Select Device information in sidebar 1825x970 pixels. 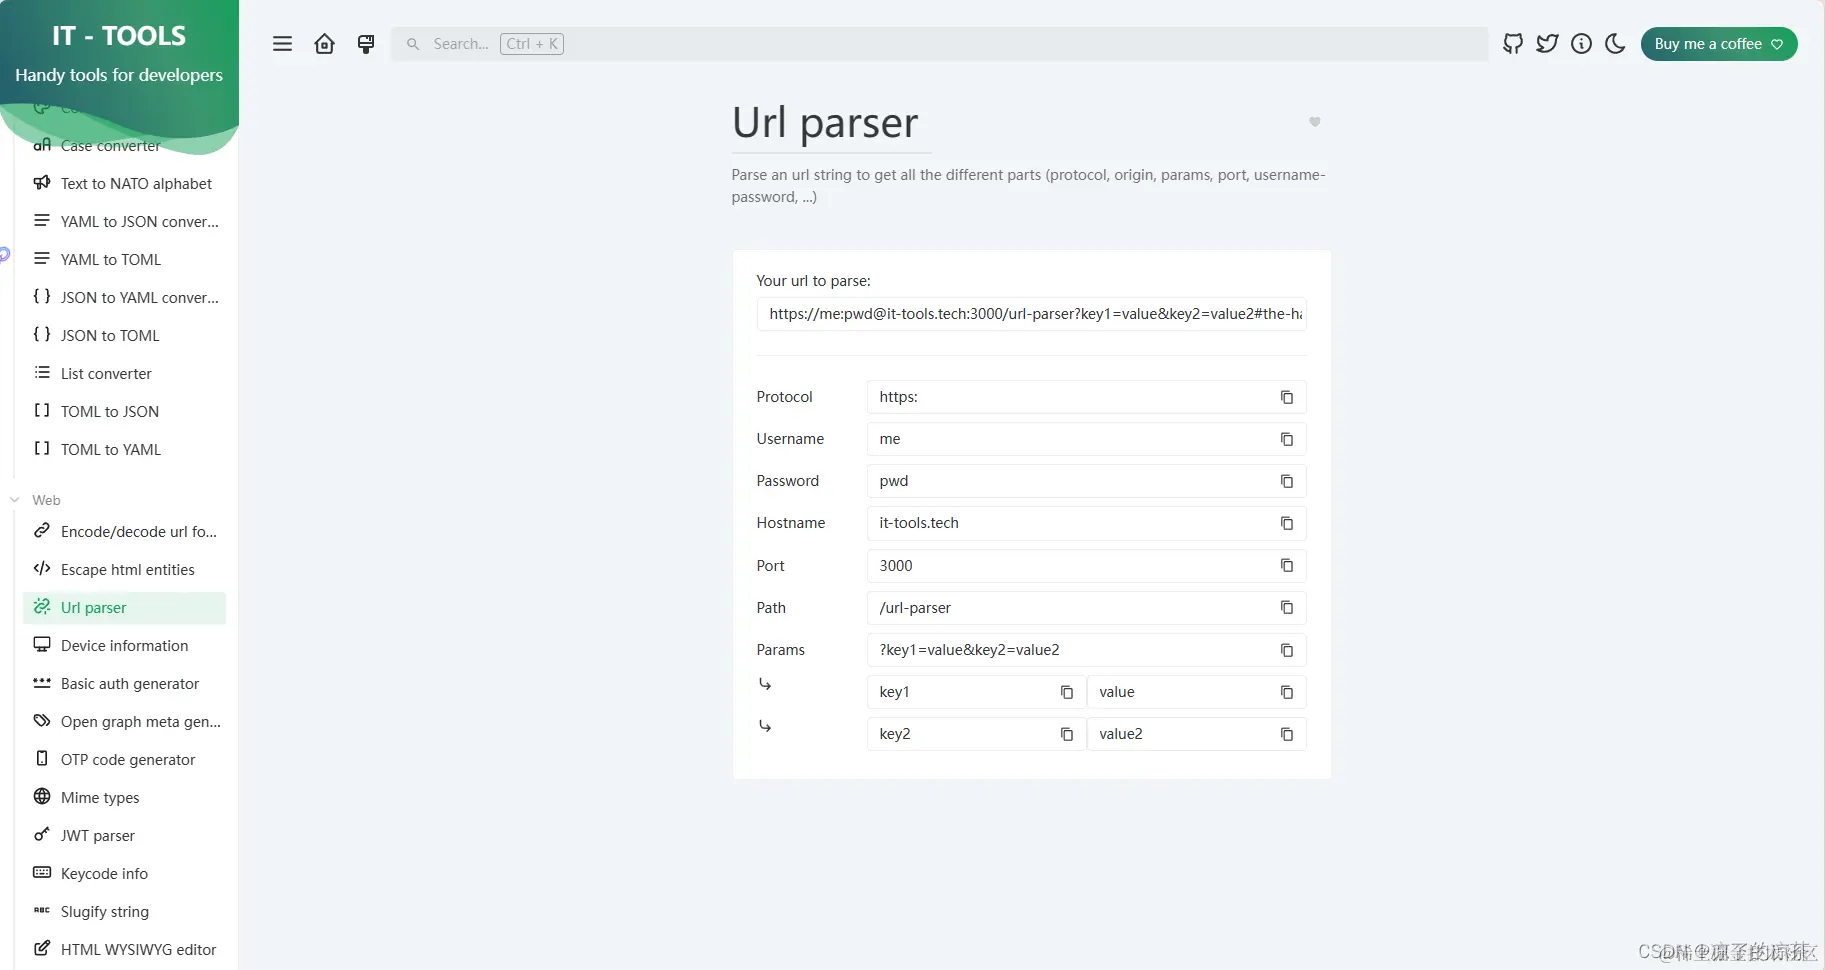click(124, 646)
